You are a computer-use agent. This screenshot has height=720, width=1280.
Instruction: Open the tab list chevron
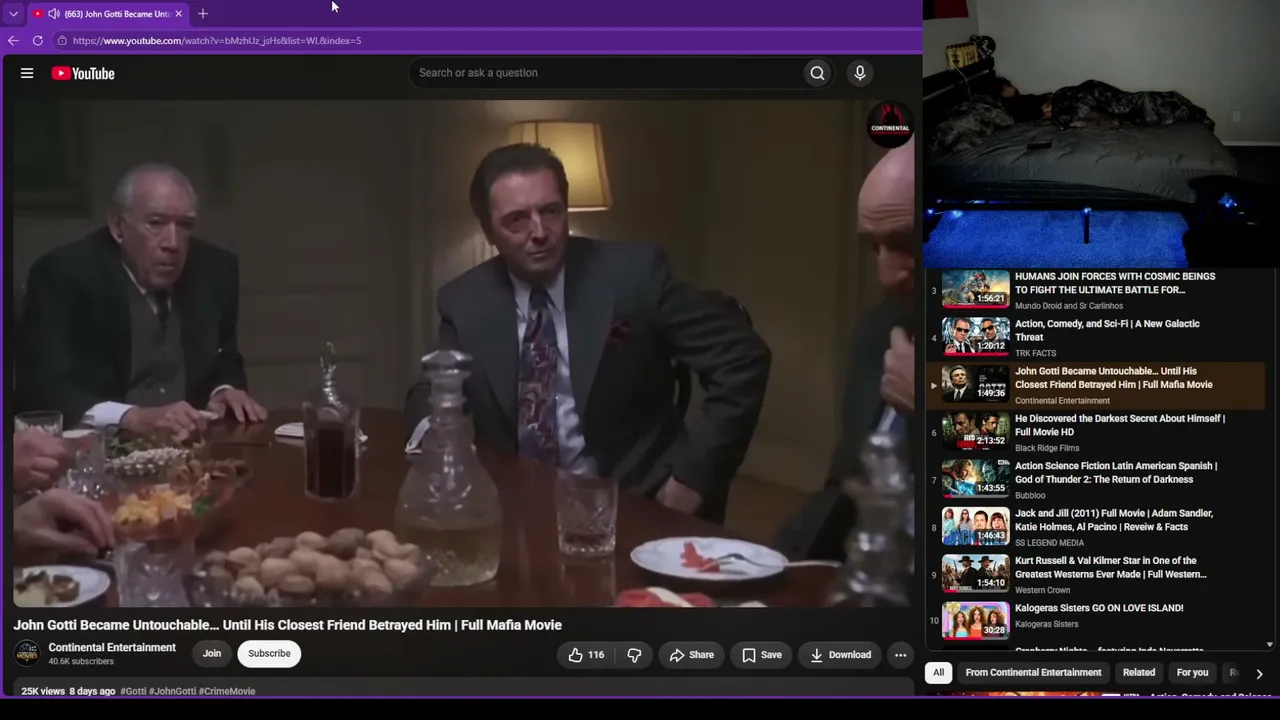[x=13, y=14]
